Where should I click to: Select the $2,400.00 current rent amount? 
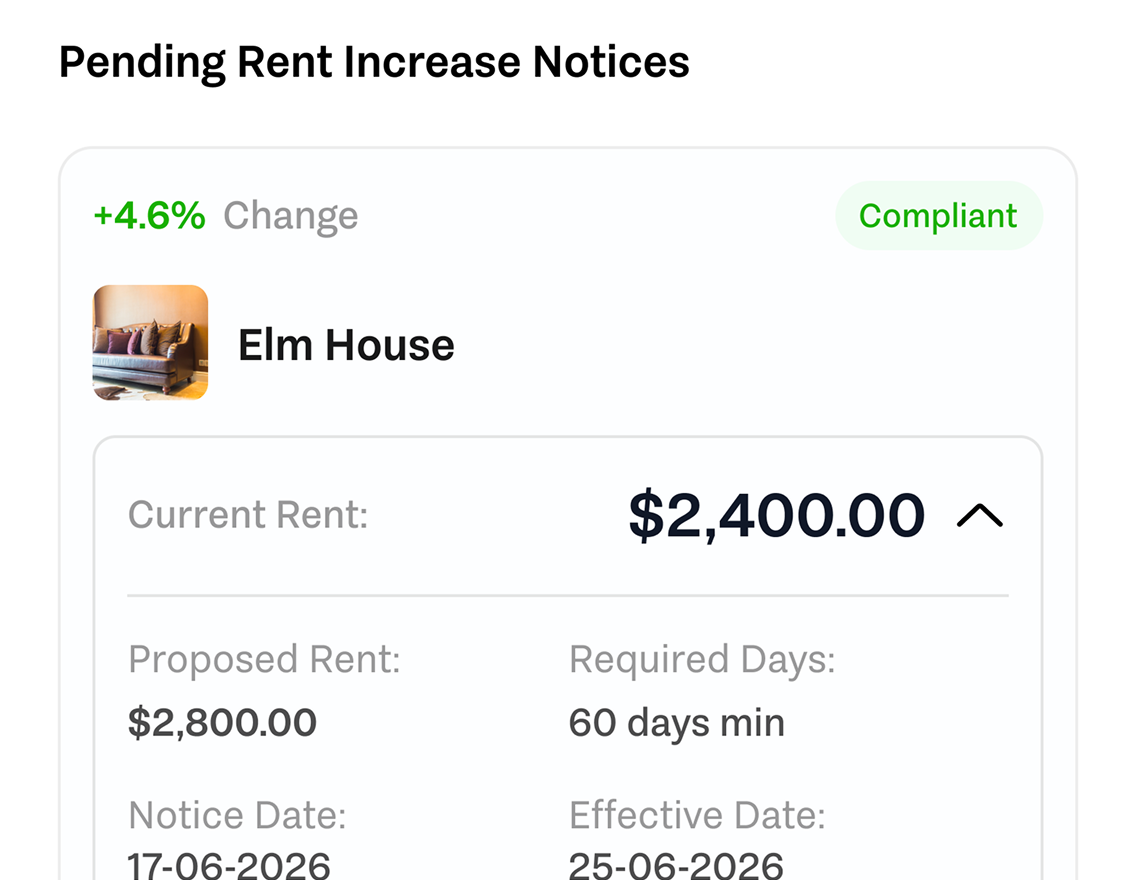(x=777, y=515)
